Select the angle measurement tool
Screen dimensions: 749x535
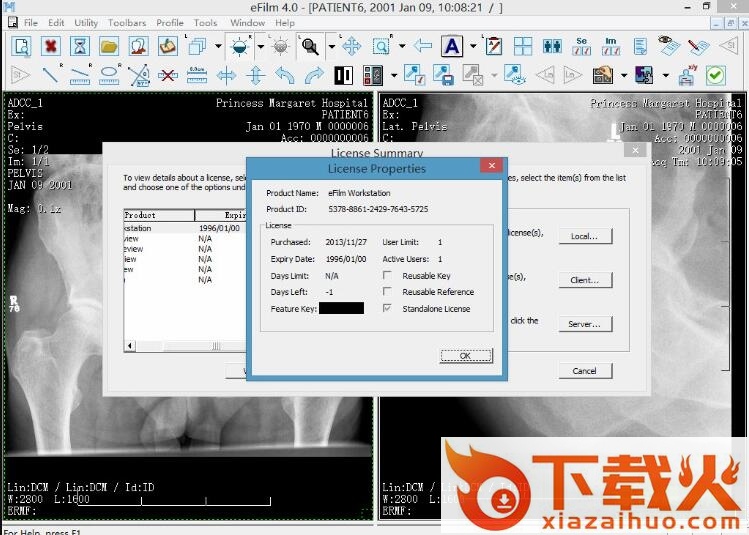click(x=139, y=75)
